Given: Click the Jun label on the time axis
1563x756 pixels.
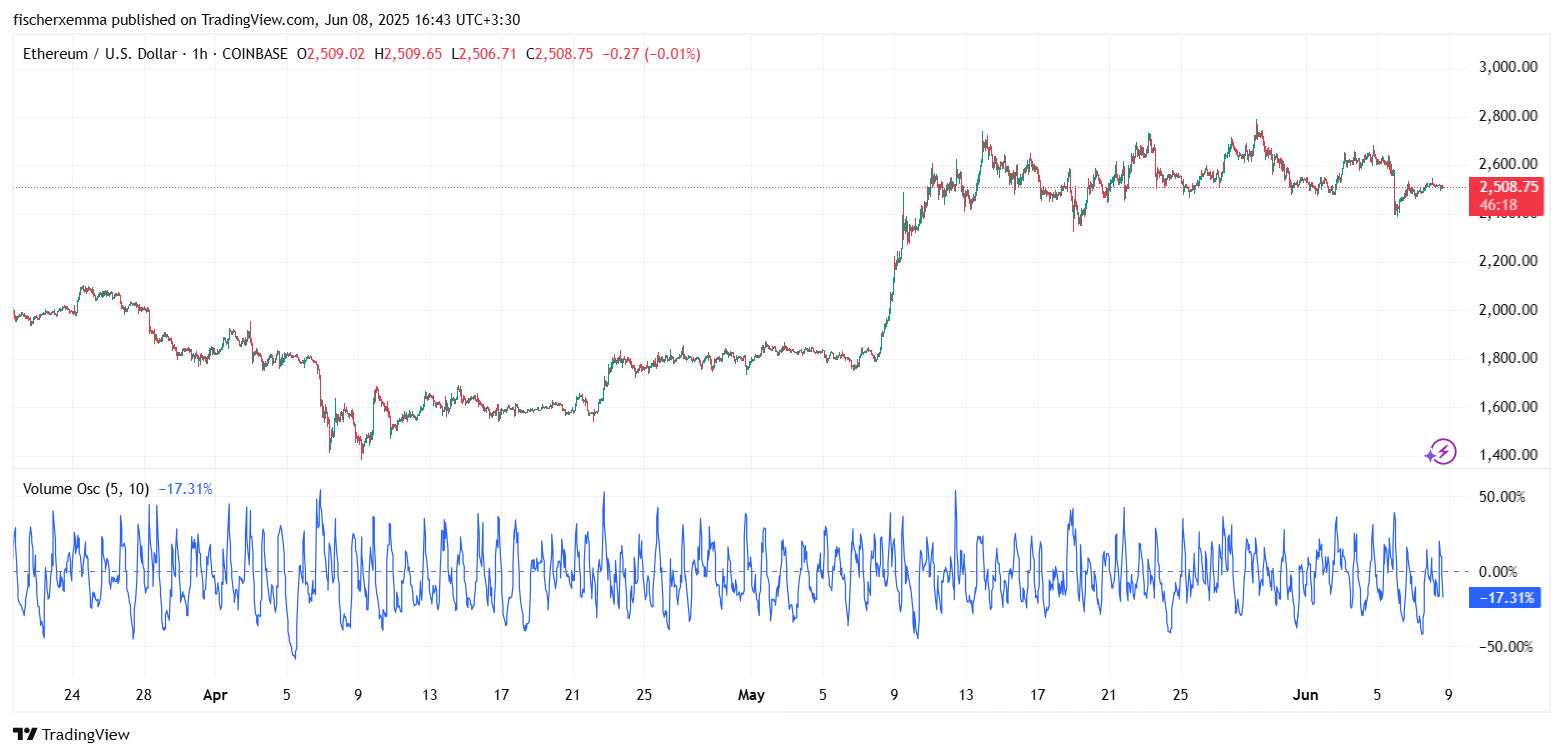Looking at the screenshot, I should 1306,694.
